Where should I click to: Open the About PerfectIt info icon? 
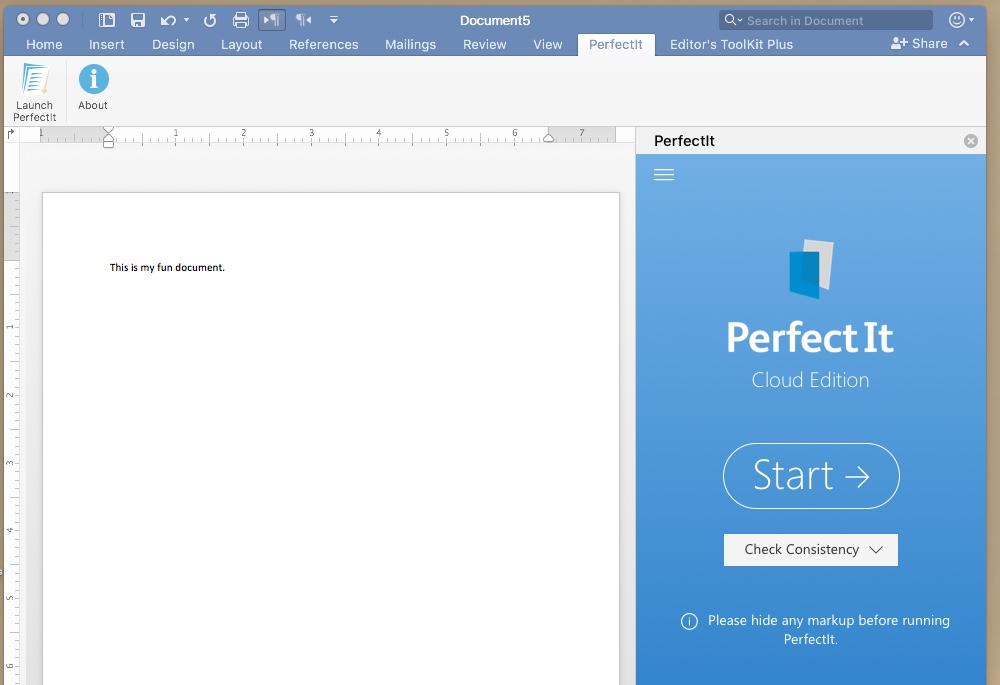coord(92,80)
